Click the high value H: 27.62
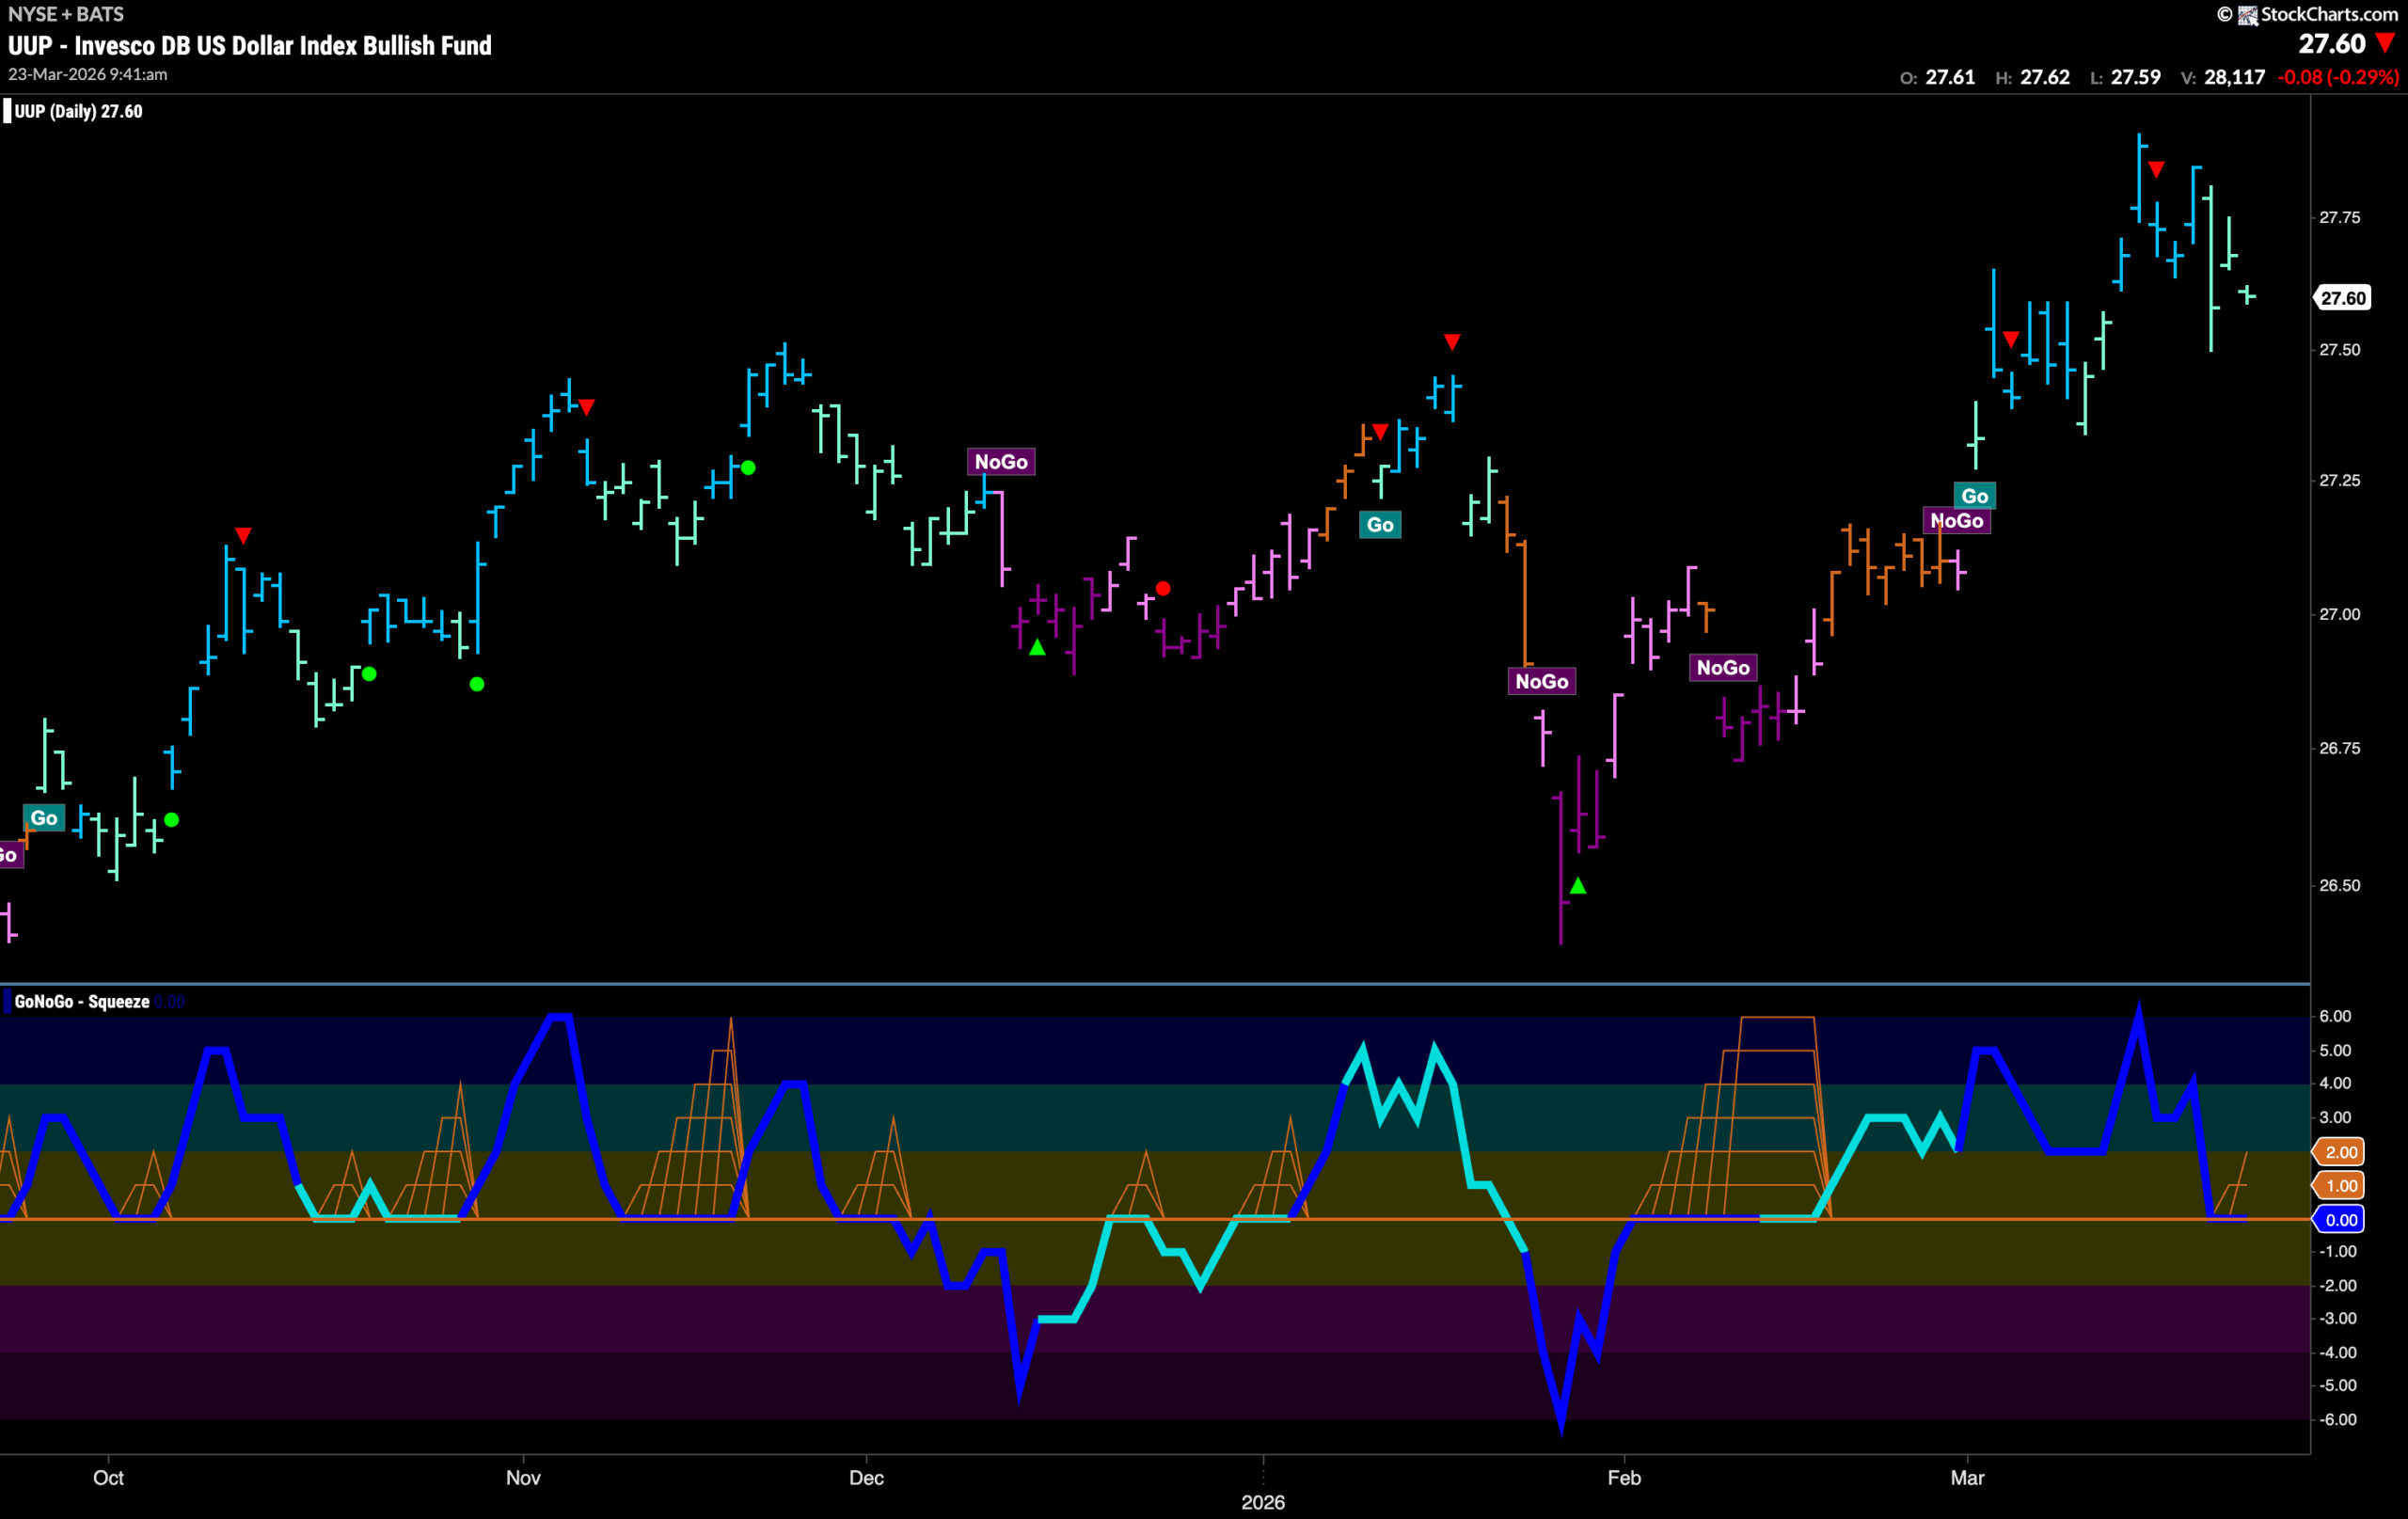 2033,78
